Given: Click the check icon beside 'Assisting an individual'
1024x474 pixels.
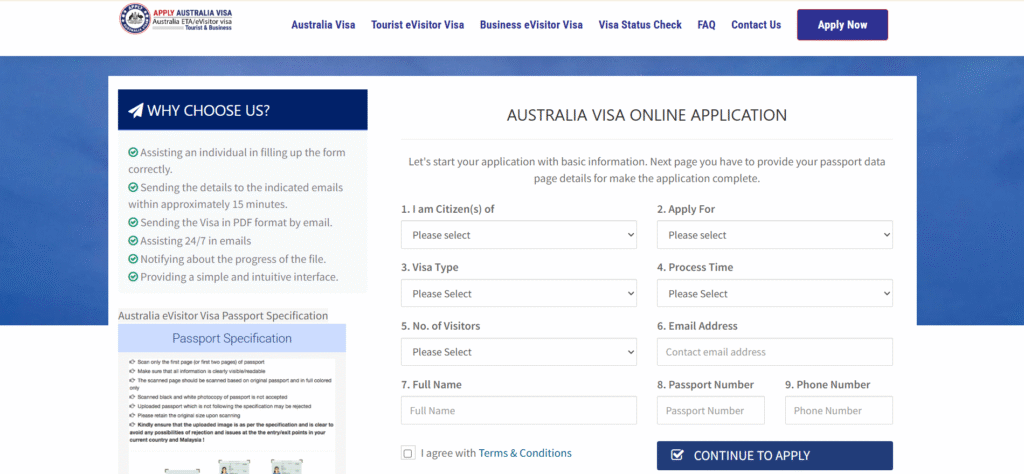Looking at the screenshot, I should [x=133, y=152].
